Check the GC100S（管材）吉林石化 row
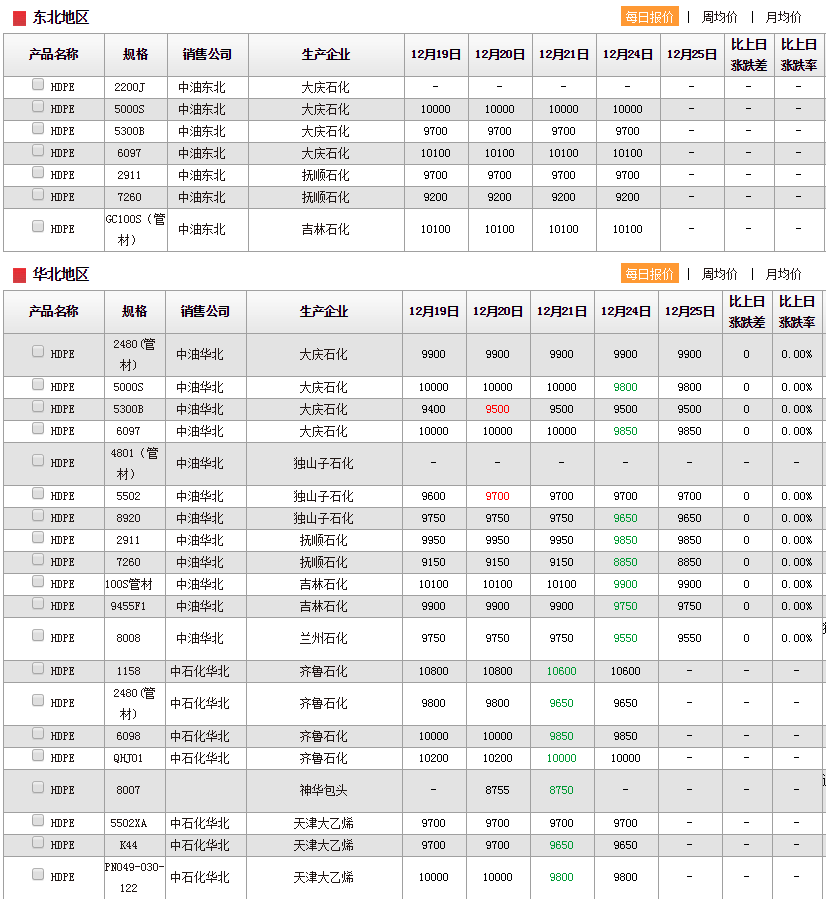Image resolution: width=826 pixels, height=899 pixels. (38, 226)
